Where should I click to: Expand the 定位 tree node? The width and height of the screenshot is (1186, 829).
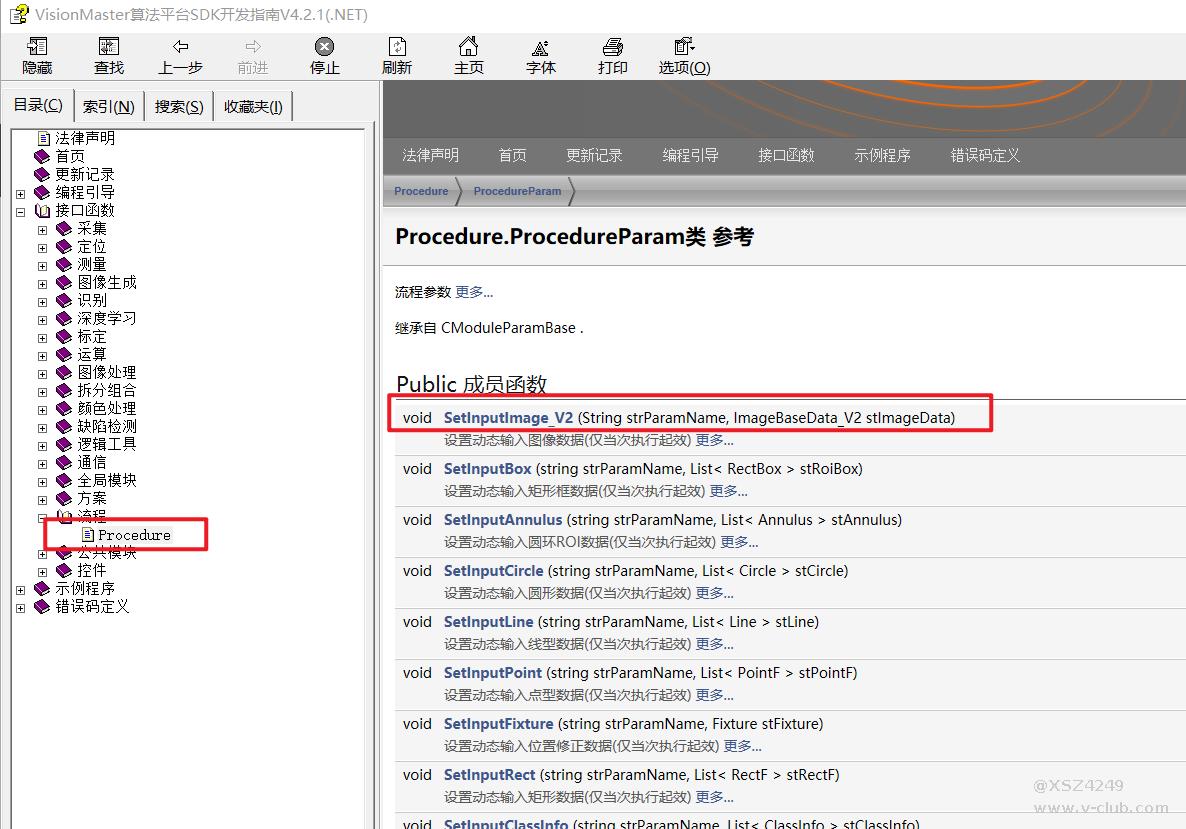(x=42, y=248)
